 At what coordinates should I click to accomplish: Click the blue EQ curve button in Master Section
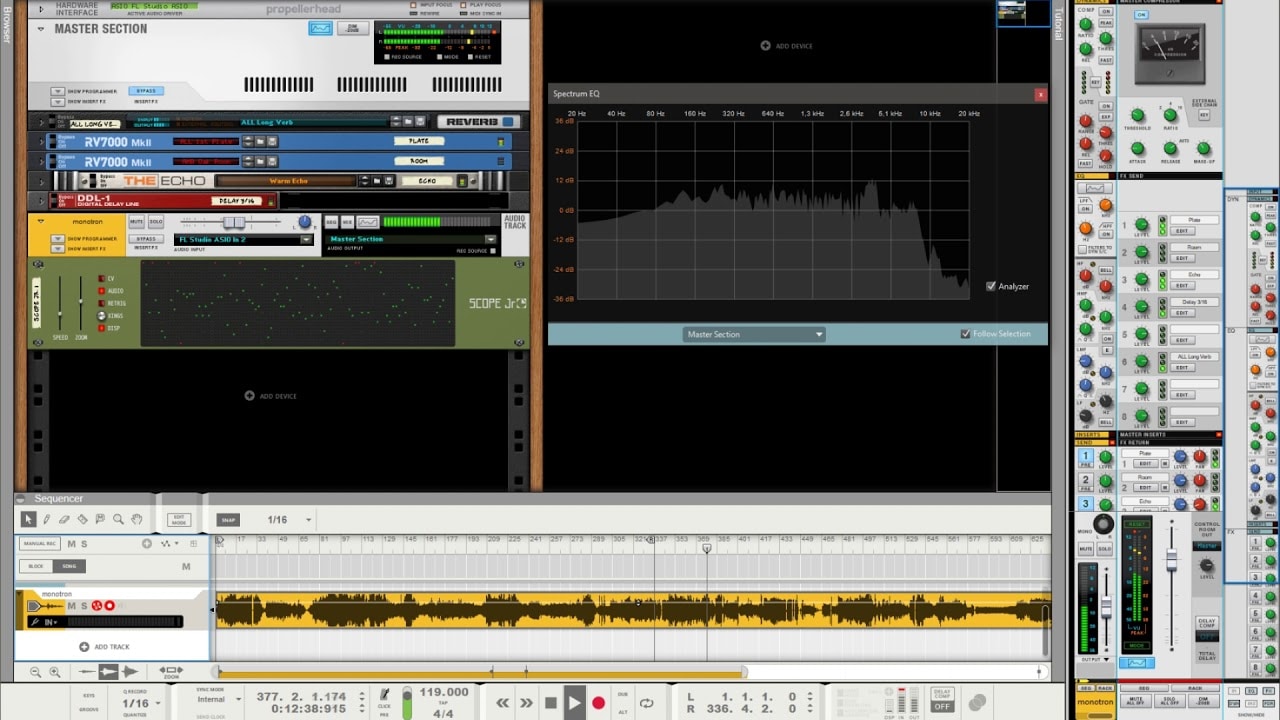click(320, 29)
